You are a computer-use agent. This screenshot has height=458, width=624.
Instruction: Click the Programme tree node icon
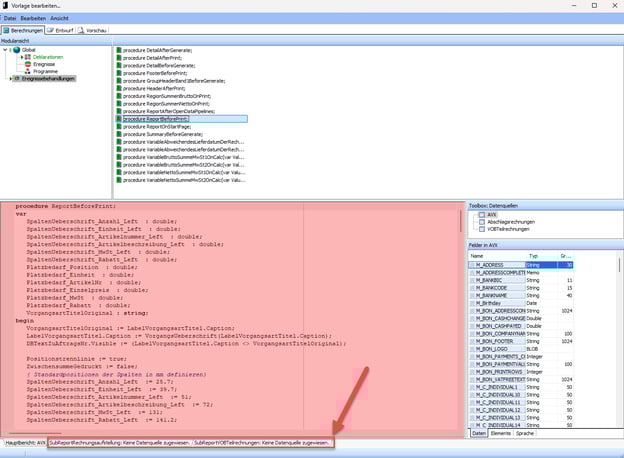(x=27, y=71)
